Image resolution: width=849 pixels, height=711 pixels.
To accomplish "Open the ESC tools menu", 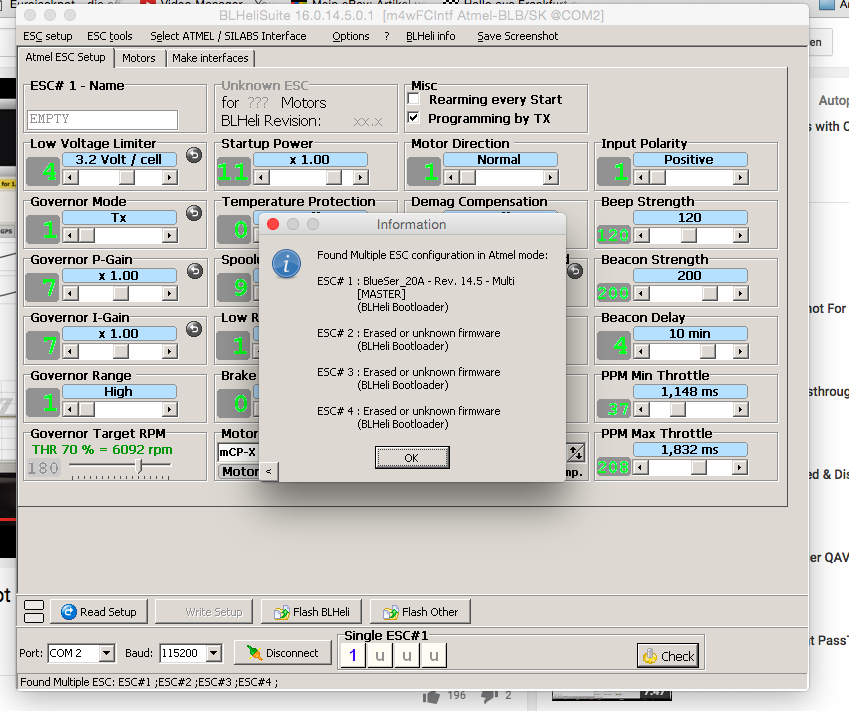I will pyautogui.click(x=110, y=36).
